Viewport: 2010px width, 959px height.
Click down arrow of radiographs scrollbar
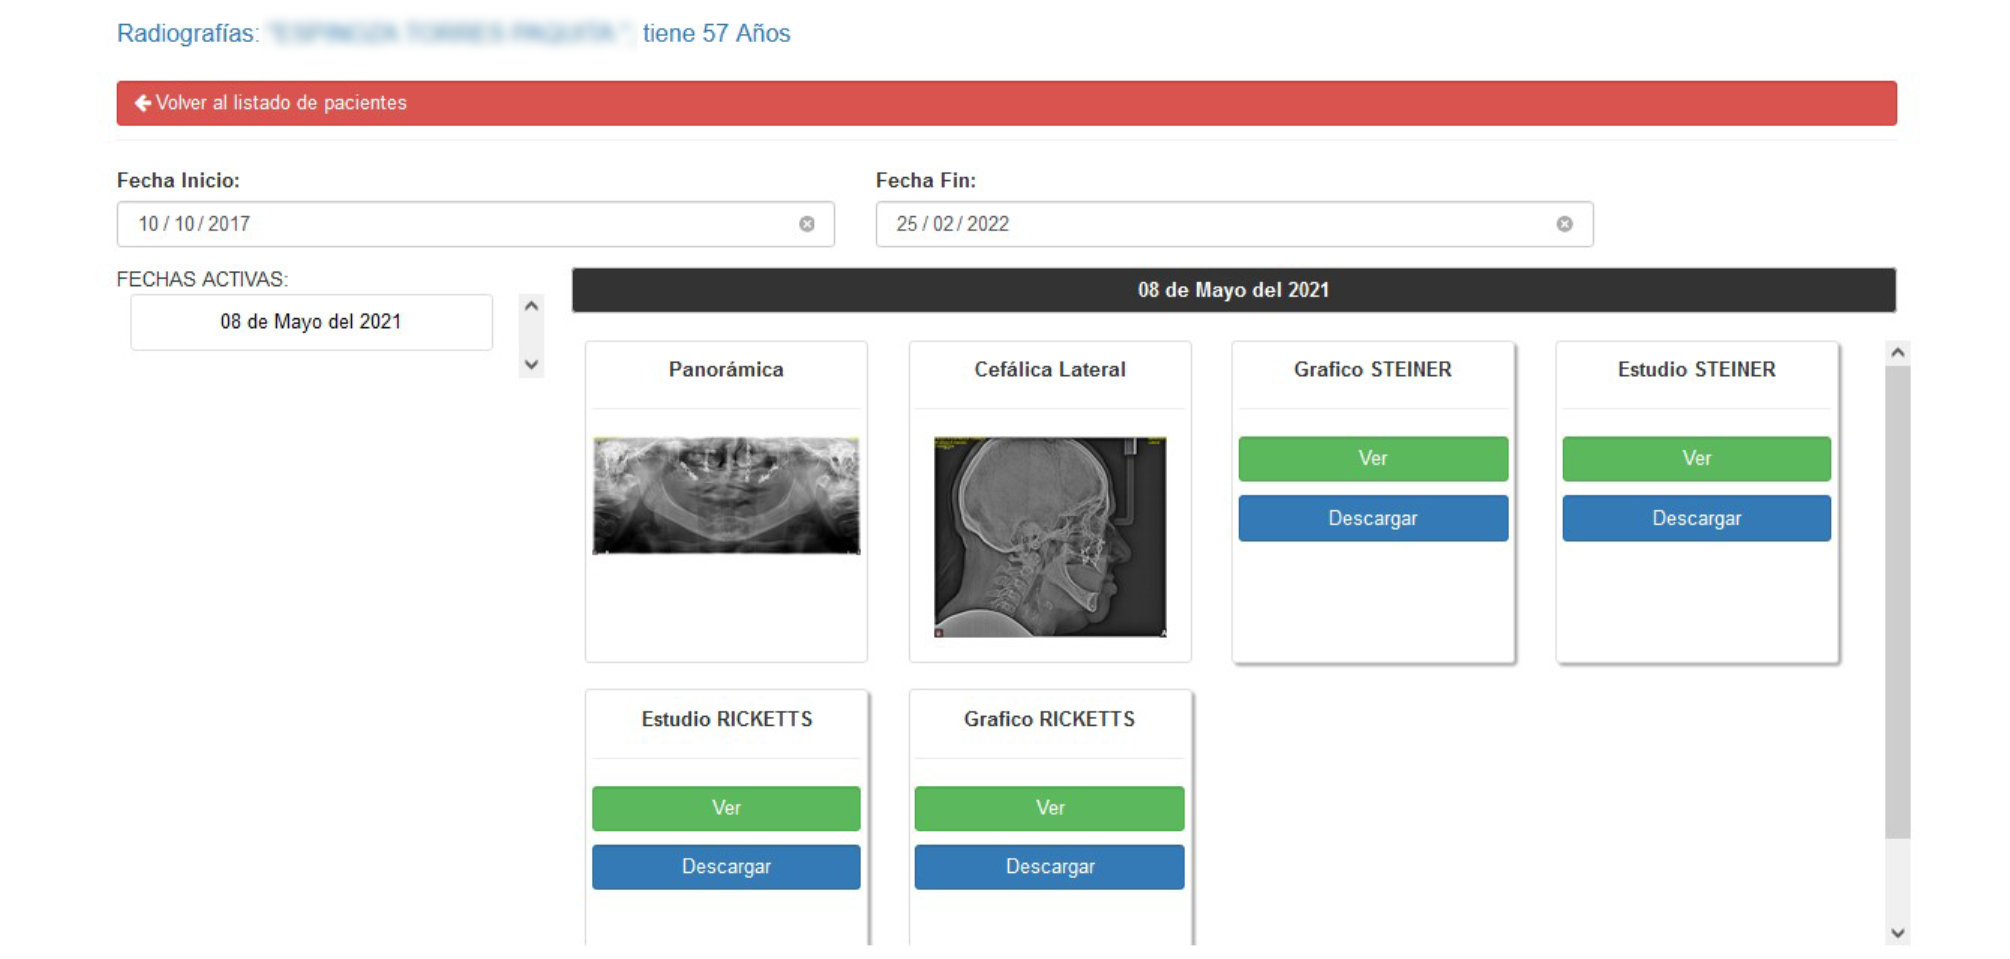[x=1898, y=934]
